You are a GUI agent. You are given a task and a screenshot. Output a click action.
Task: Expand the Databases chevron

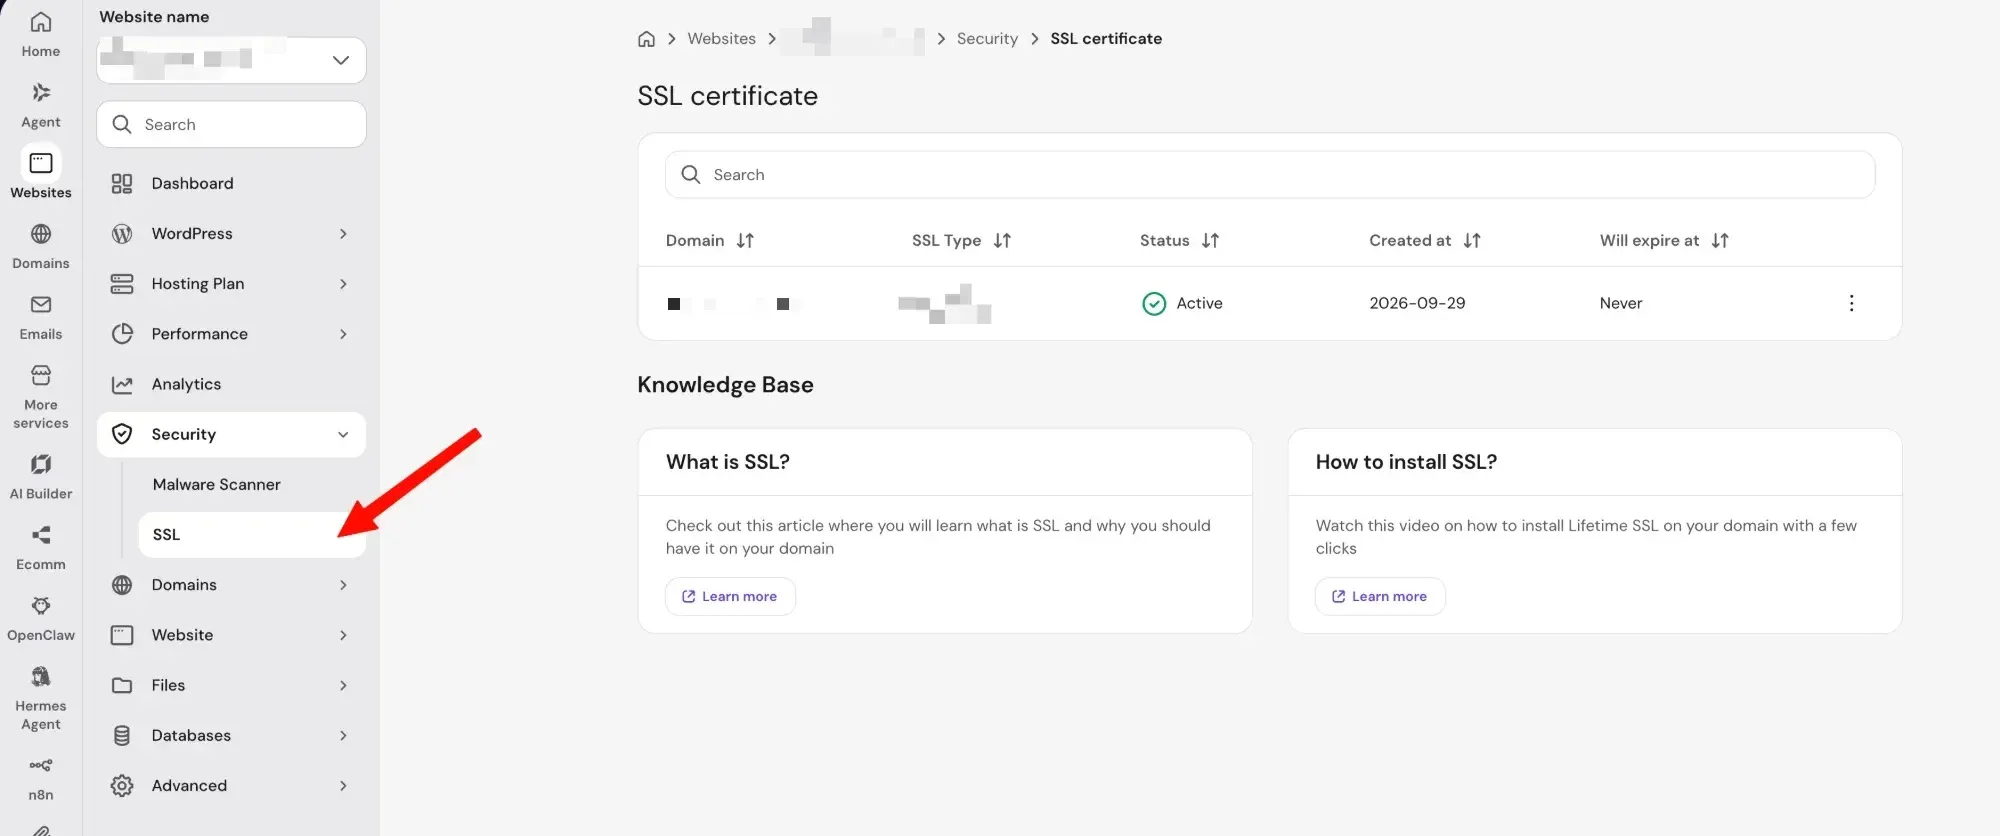[343, 736]
